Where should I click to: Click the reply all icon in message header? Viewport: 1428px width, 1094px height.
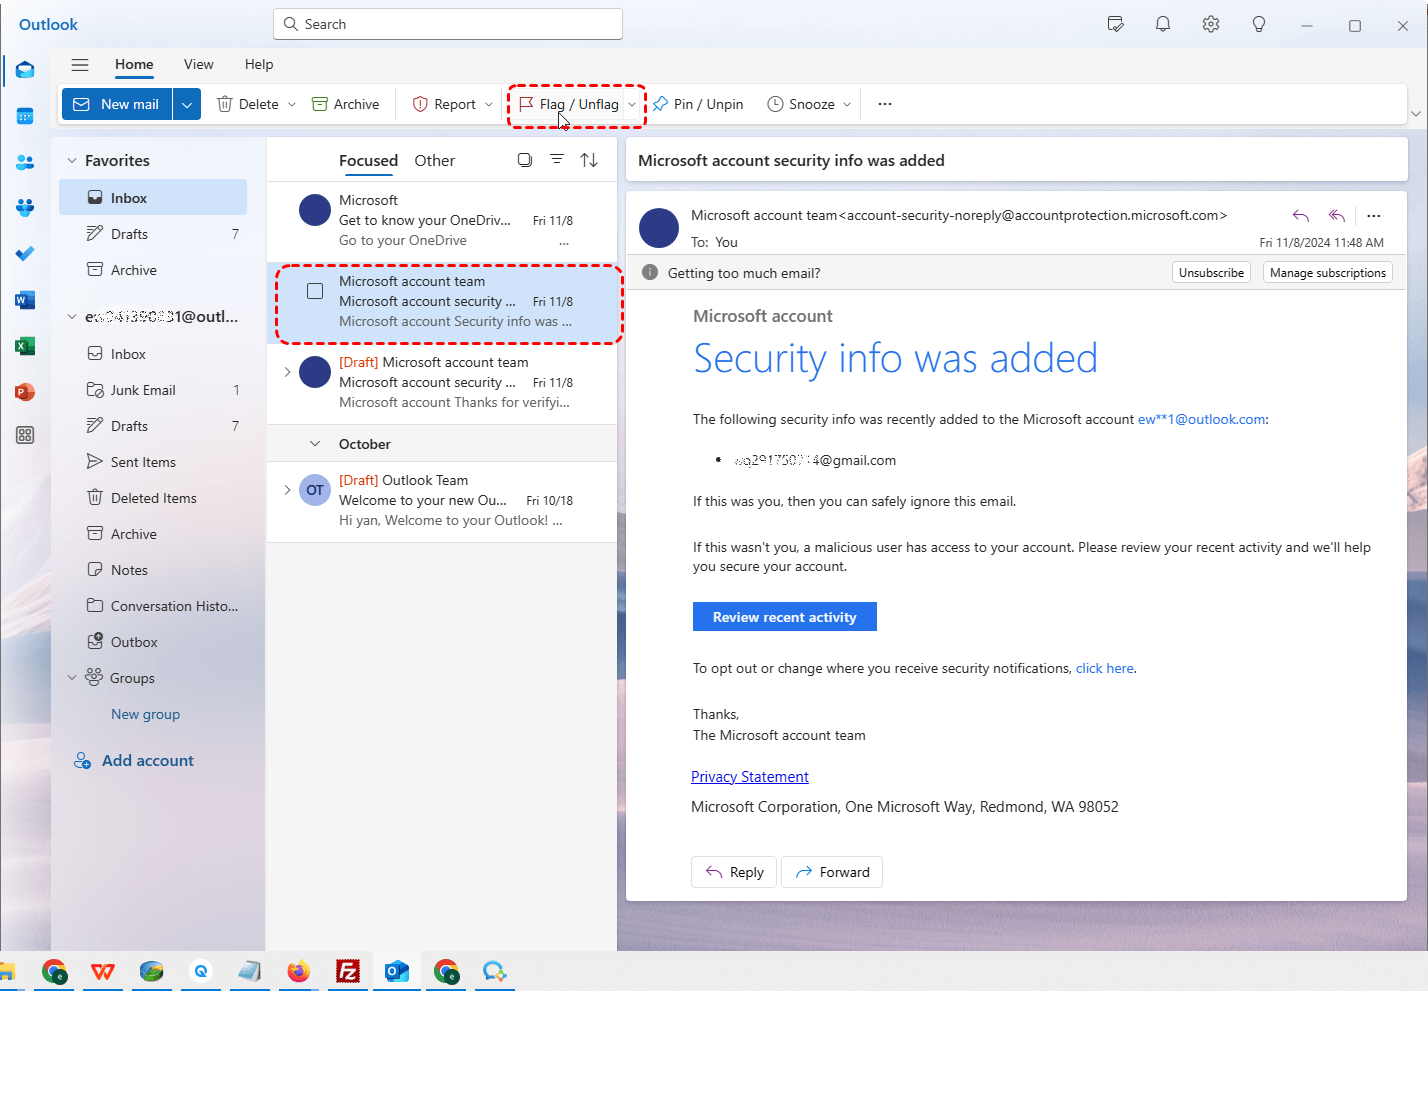click(1337, 215)
